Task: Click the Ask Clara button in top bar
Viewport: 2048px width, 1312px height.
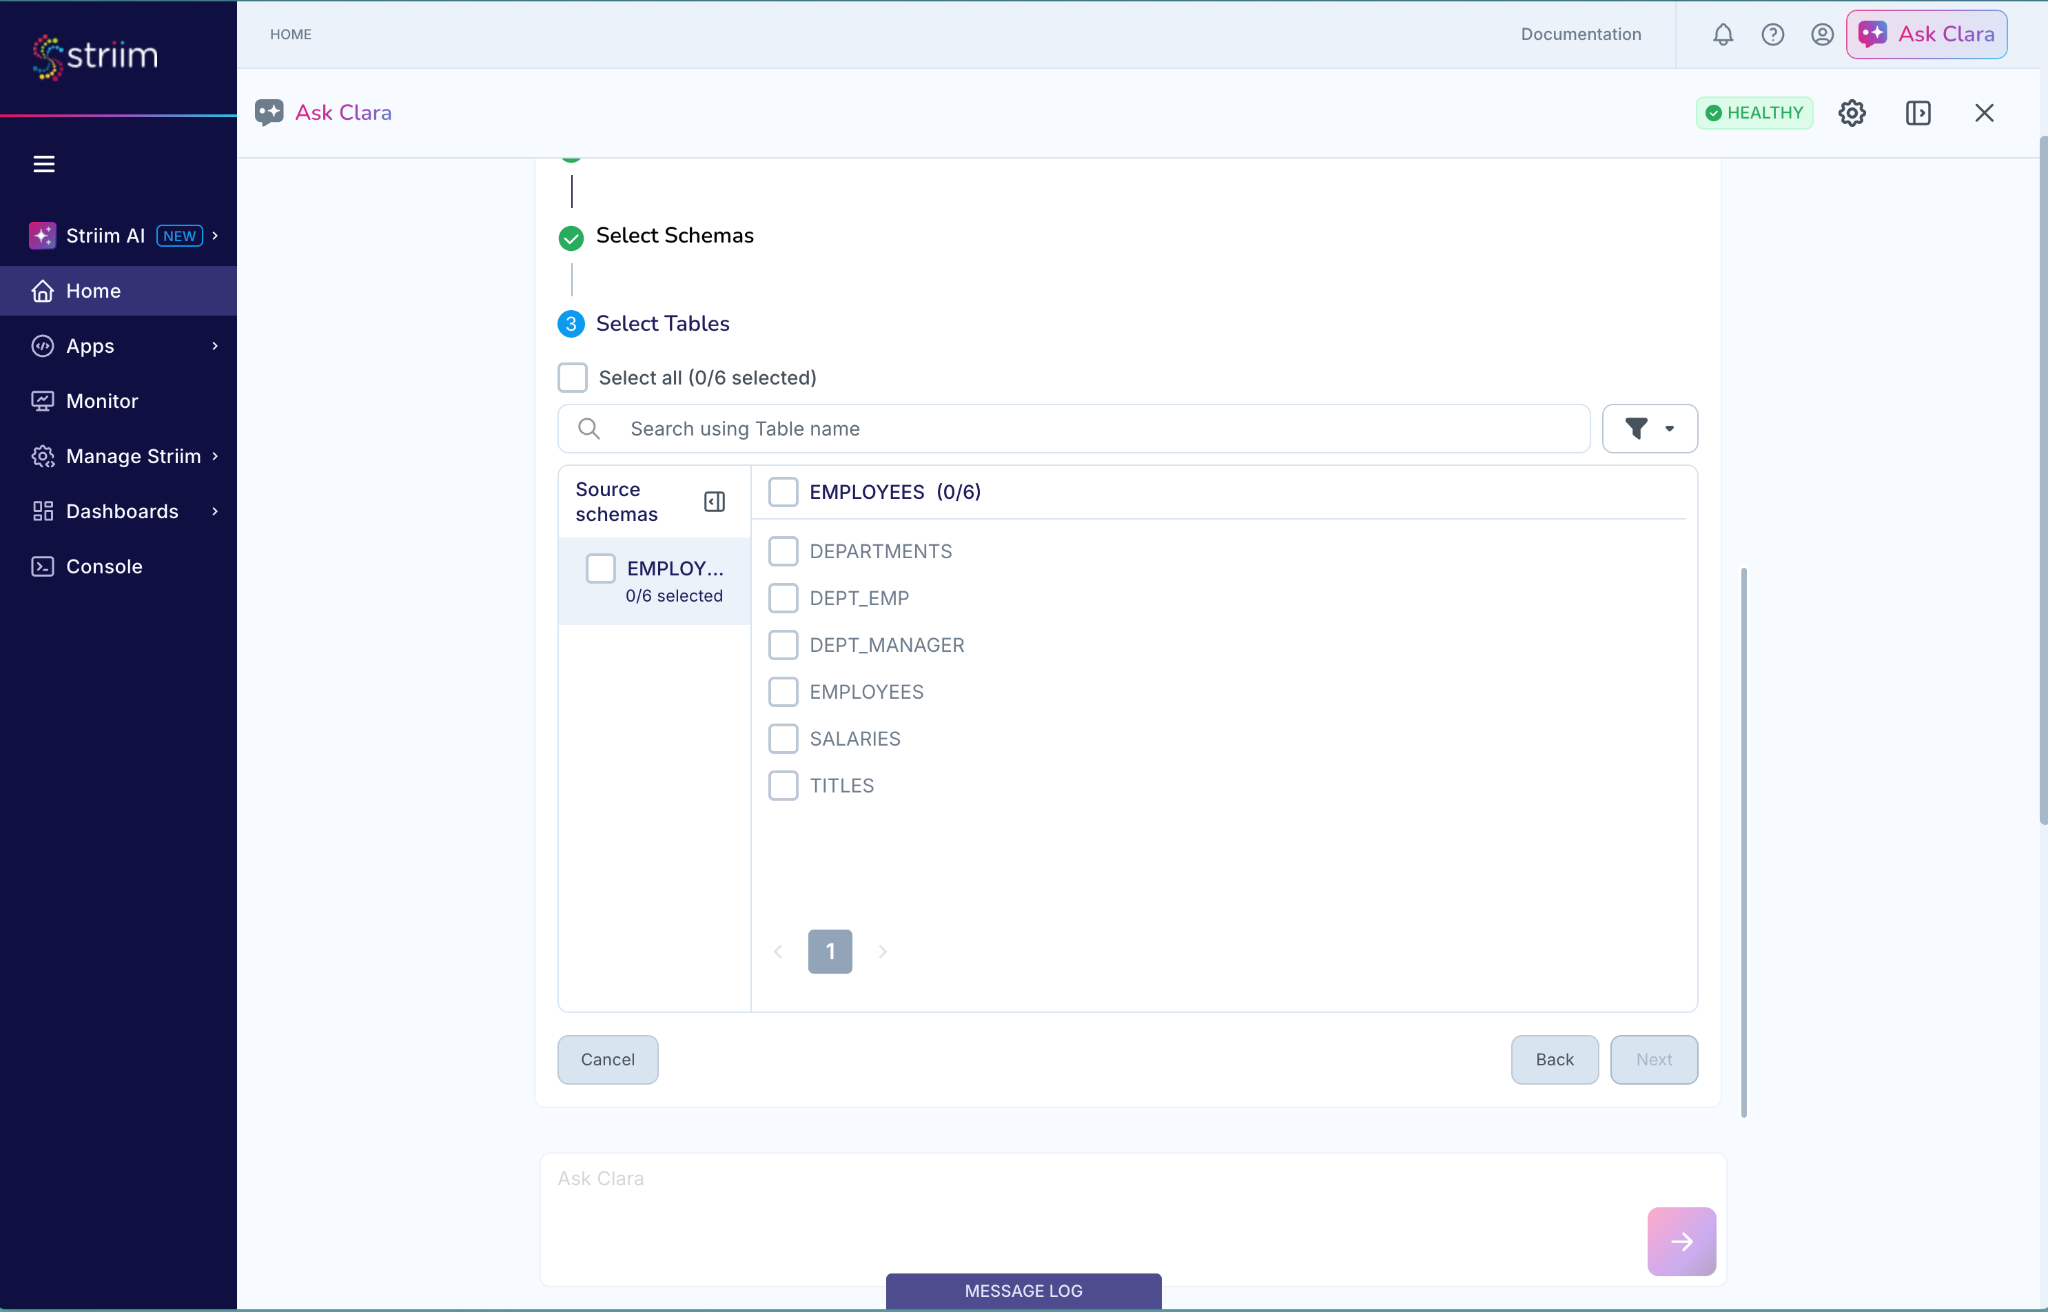Action: pos(1926,35)
